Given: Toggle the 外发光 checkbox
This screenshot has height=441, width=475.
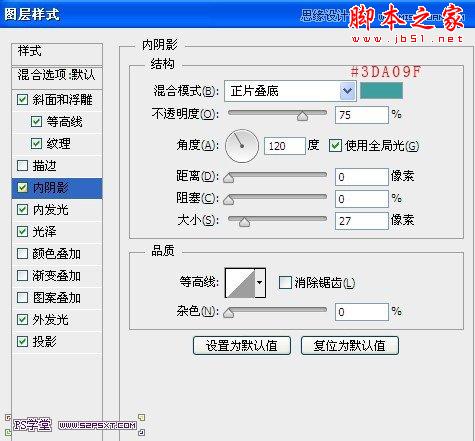Looking at the screenshot, I should pyautogui.click(x=22, y=319).
